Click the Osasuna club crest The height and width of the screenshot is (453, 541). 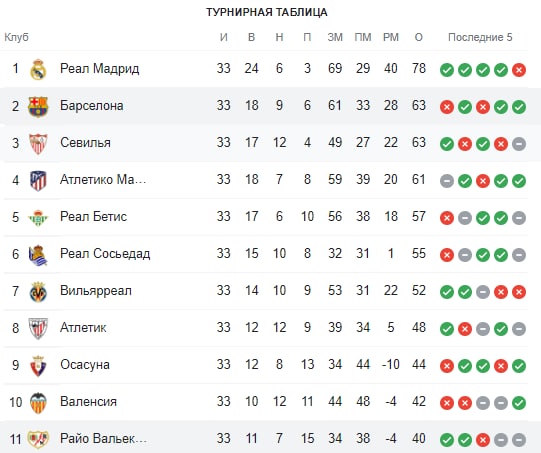click(38, 366)
